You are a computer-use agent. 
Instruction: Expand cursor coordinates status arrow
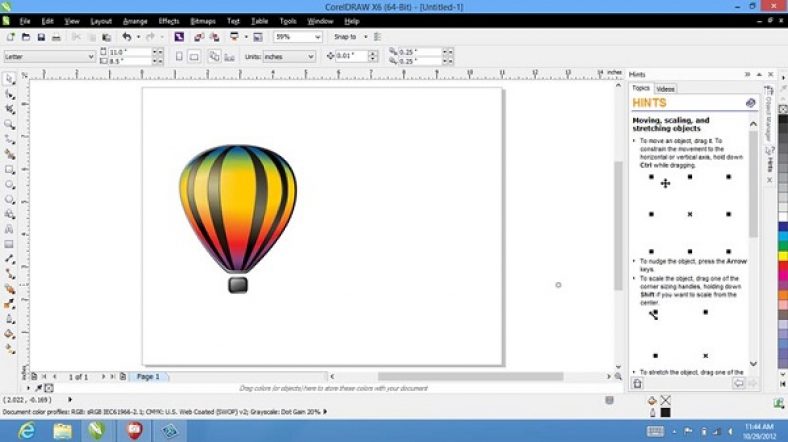[70, 400]
